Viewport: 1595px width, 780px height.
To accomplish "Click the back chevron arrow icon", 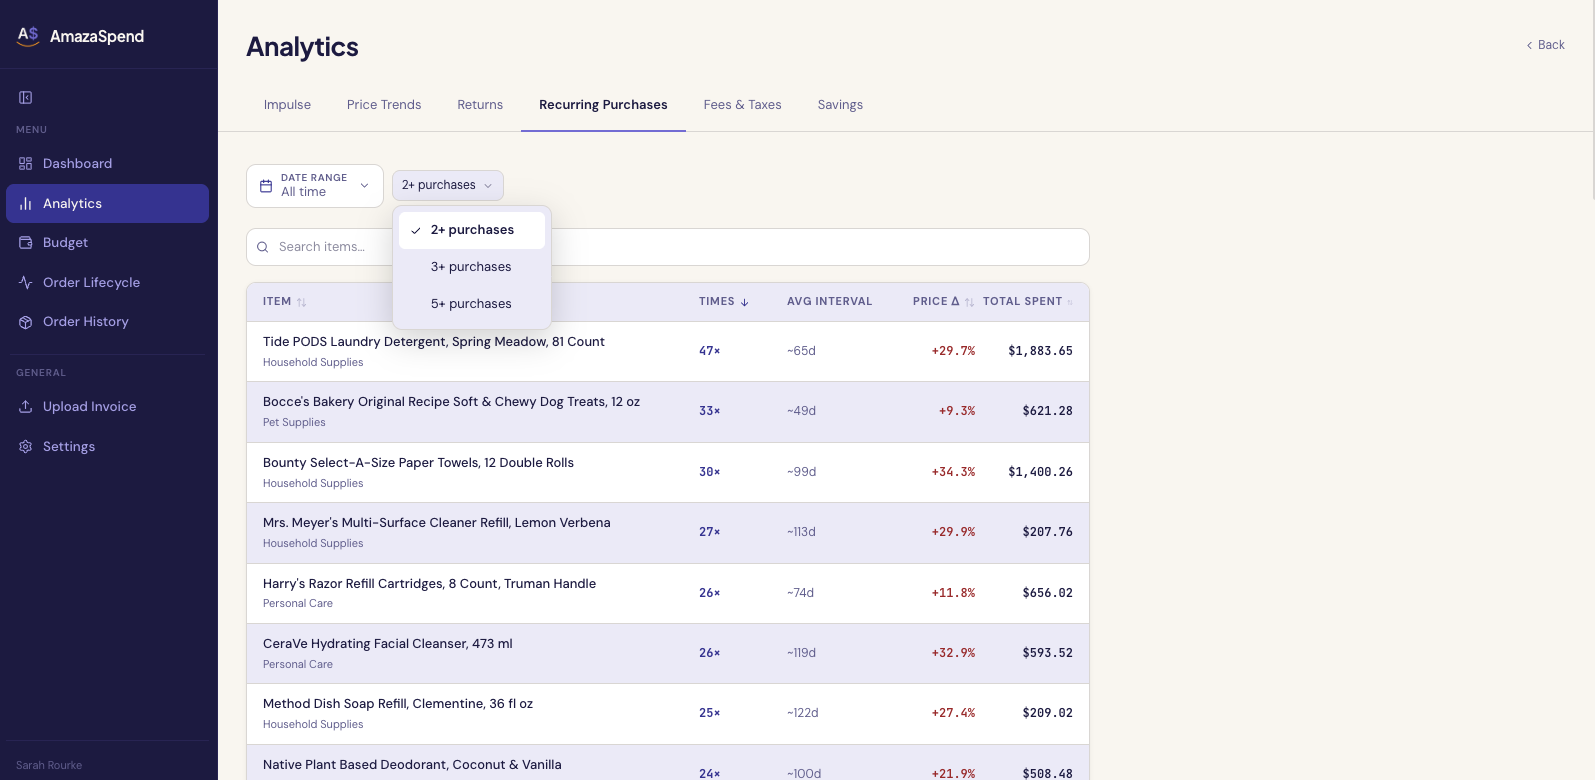I will (1529, 45).
